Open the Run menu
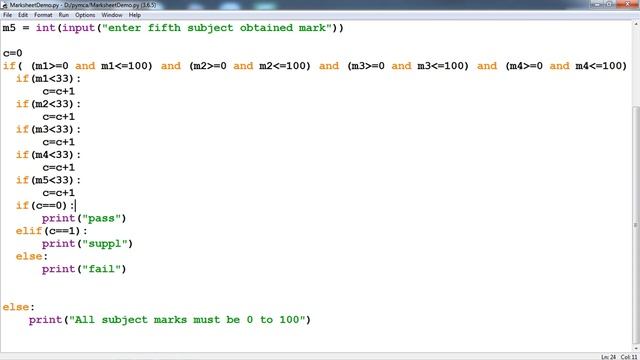Screen dimensions: 640x360 tap(64, 15)
